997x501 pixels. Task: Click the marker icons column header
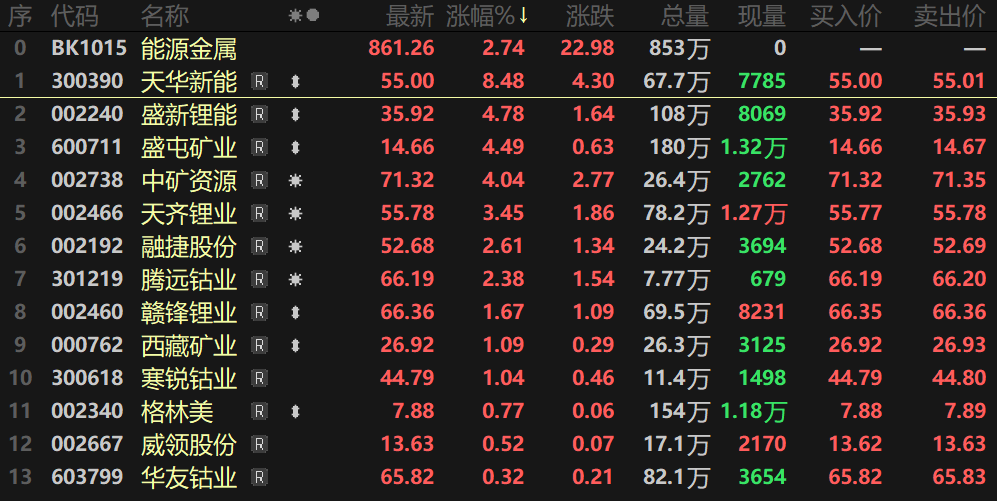[x=303, y=16]
